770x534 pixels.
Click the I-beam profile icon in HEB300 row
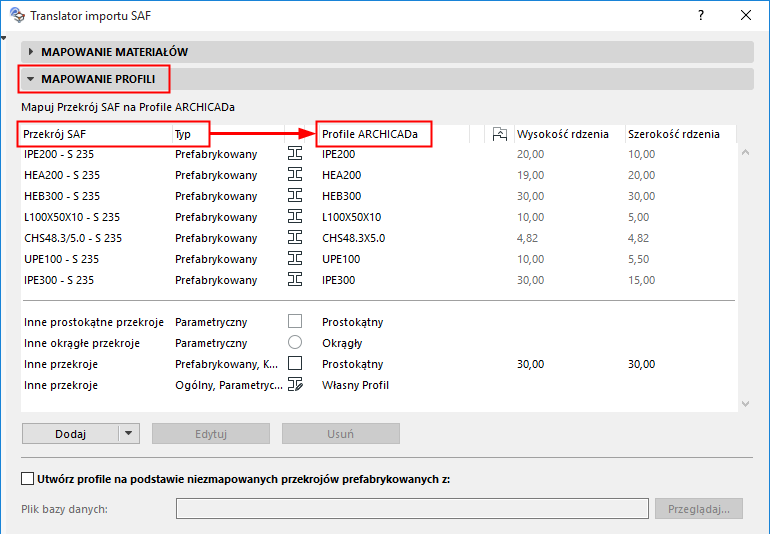pos(295,196)
